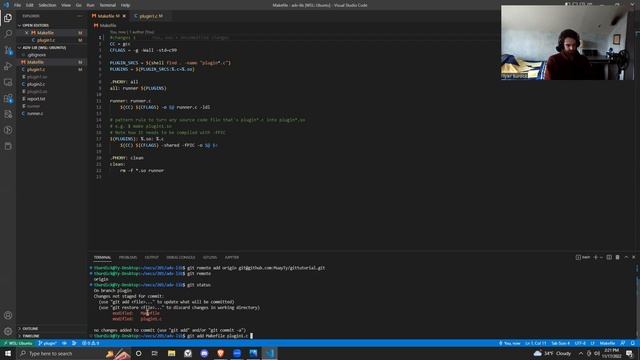Screen dimensions: 640x360
Task: Close the Makefile editor tab
Action: (x=124, y=16)
